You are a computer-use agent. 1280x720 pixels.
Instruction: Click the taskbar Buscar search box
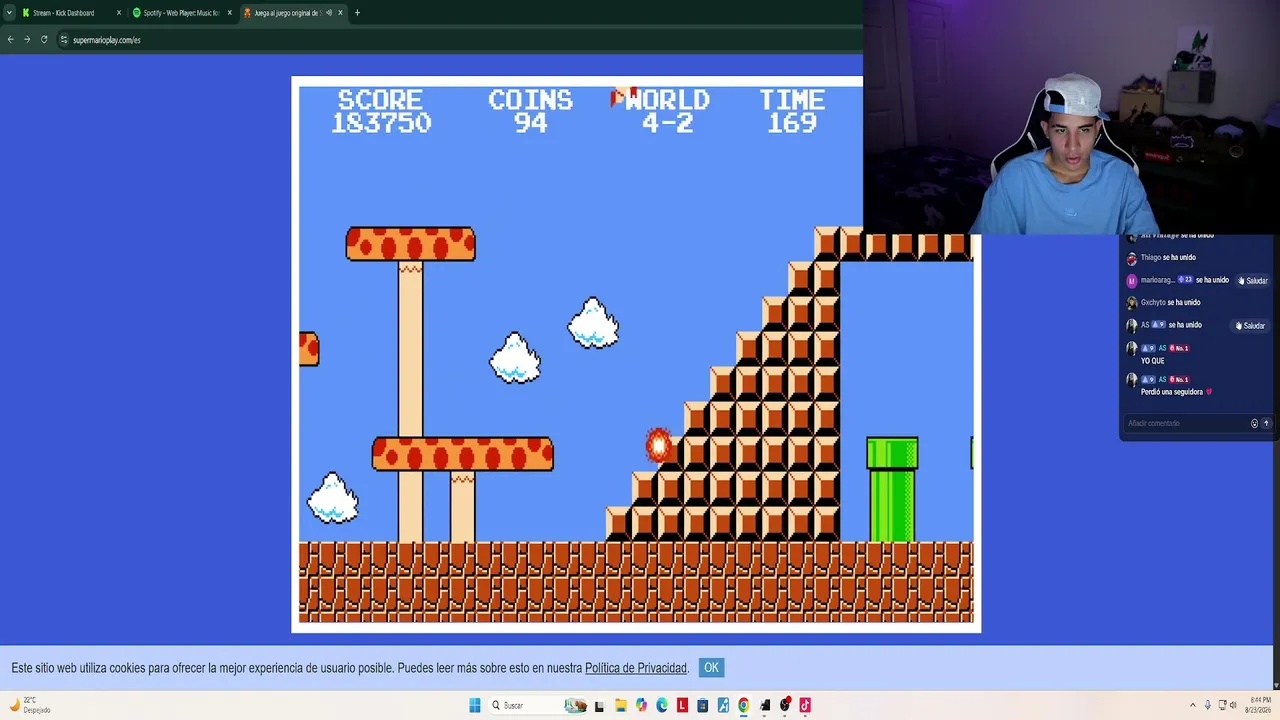pyautogui.click(x=537, y=705)
